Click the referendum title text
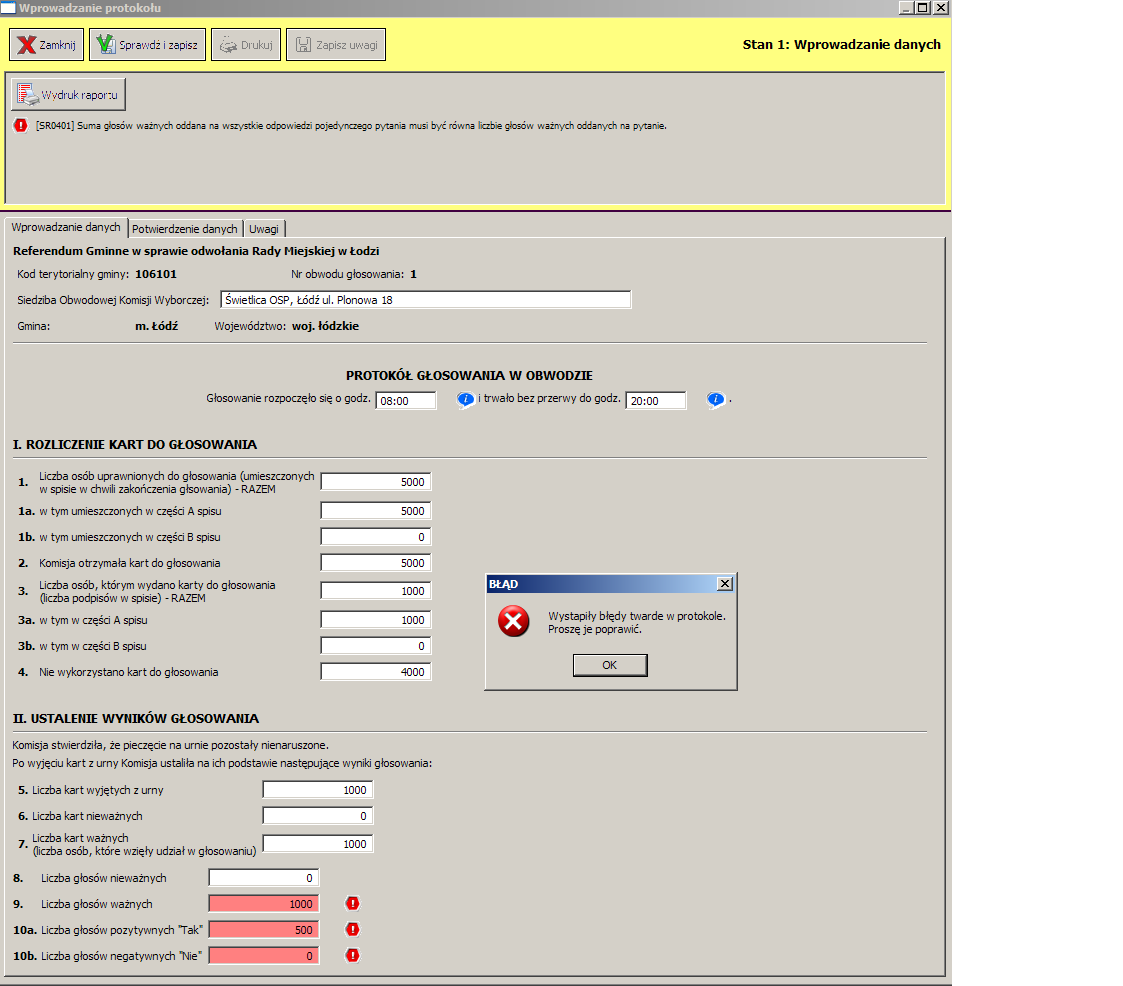Viewport: 1123px width, 986px height. pos(196,251)
